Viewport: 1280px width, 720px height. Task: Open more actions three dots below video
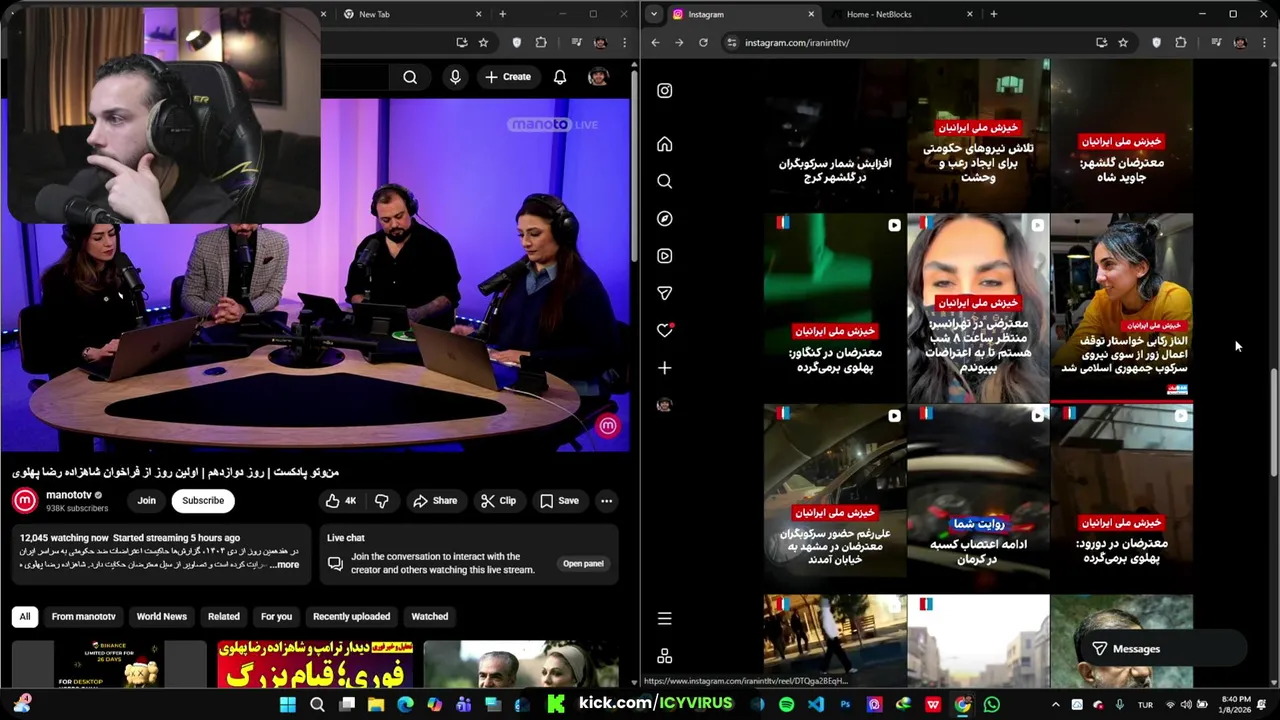point(606,500)
